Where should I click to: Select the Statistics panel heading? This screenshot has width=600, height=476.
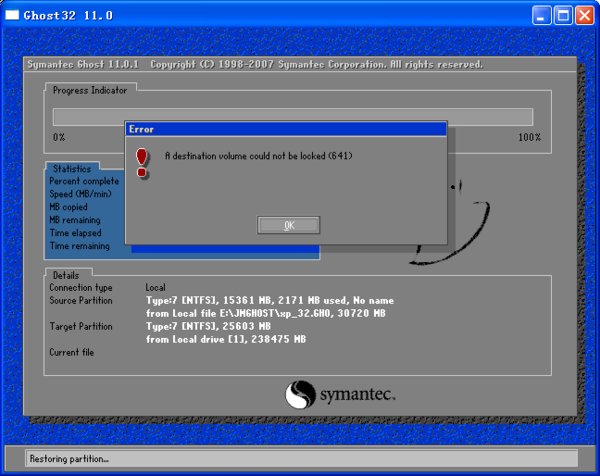pyautogui.click(x=72, y=169)
